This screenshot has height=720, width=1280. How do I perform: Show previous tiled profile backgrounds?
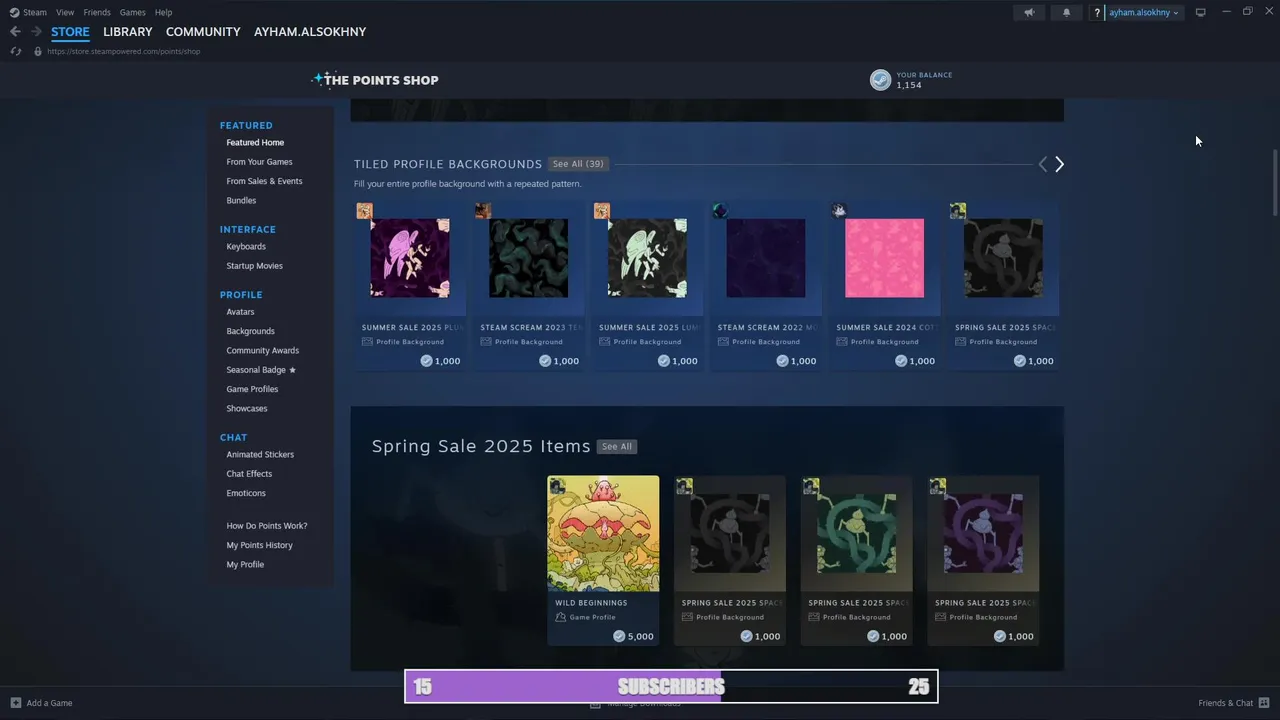point(1042,164)
